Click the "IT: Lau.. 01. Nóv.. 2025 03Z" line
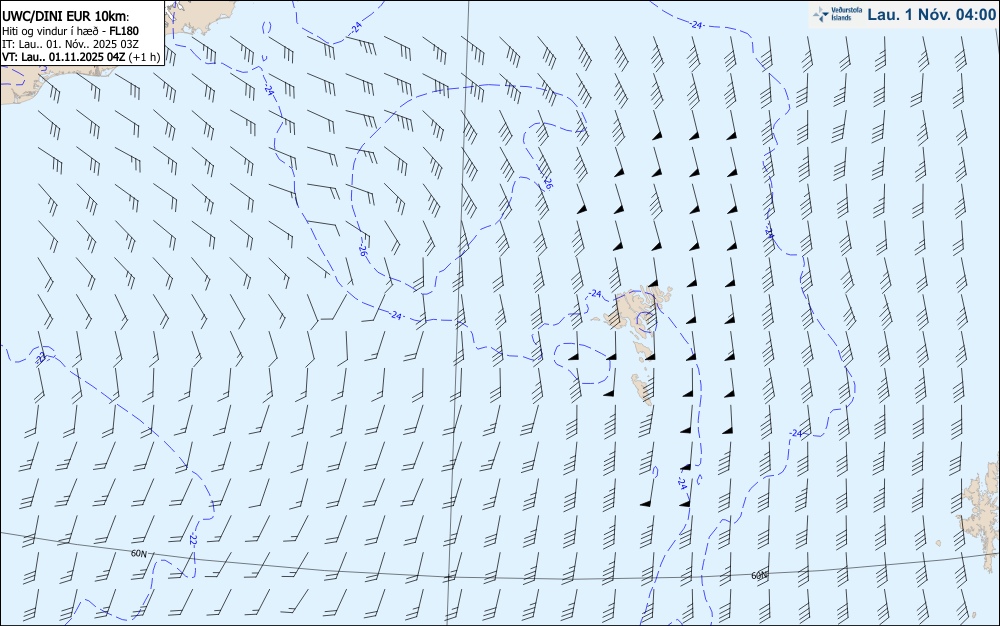 (70, 44)
